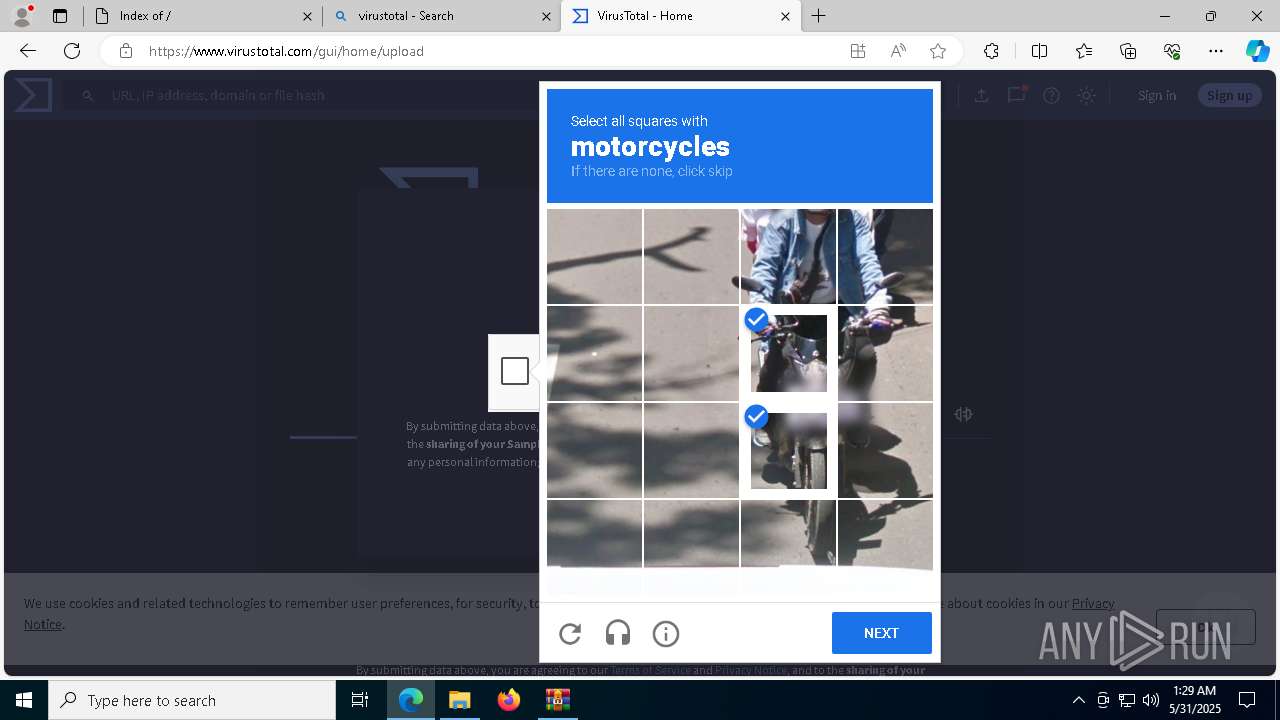Click VirusTotal upload file icon

(x=981, y=95)
